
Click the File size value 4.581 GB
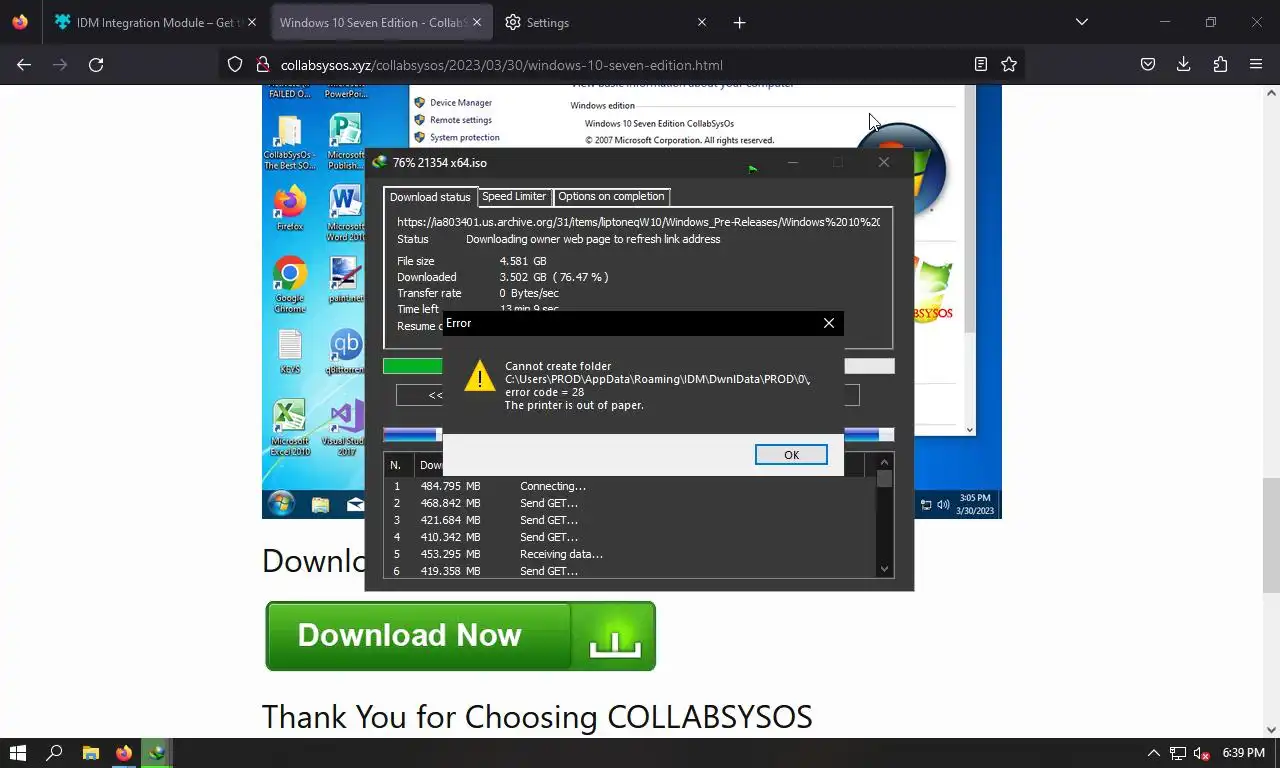523,261
